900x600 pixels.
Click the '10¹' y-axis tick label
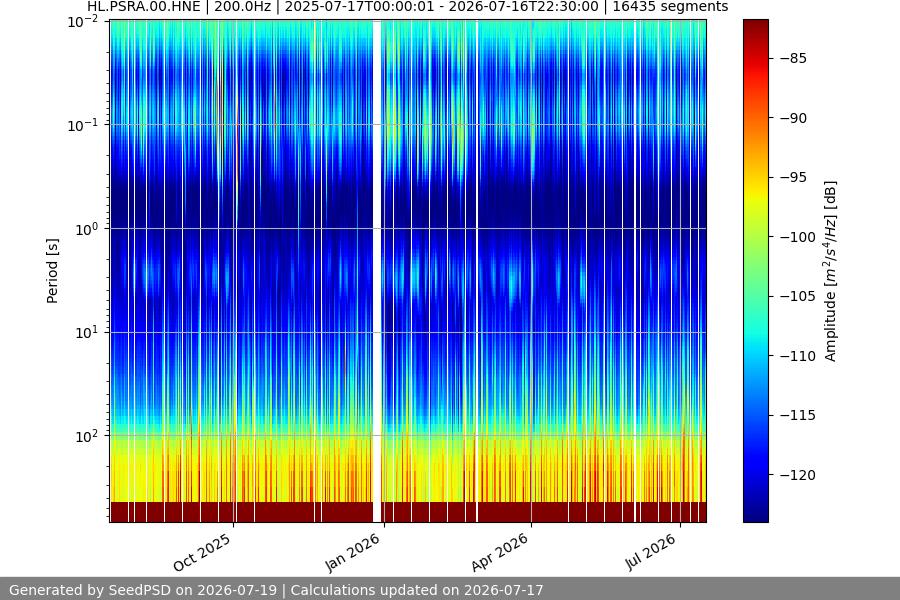pyautogui.click(x=87, y=333)
